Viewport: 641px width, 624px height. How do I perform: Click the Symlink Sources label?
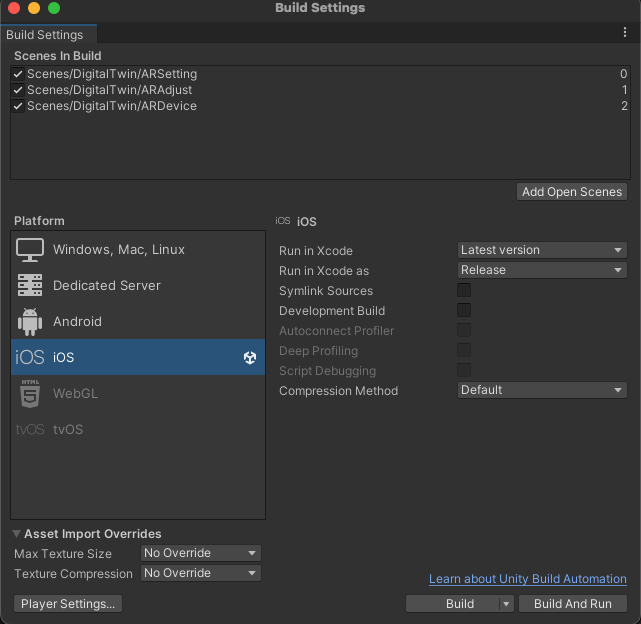[x=326, y=291]
